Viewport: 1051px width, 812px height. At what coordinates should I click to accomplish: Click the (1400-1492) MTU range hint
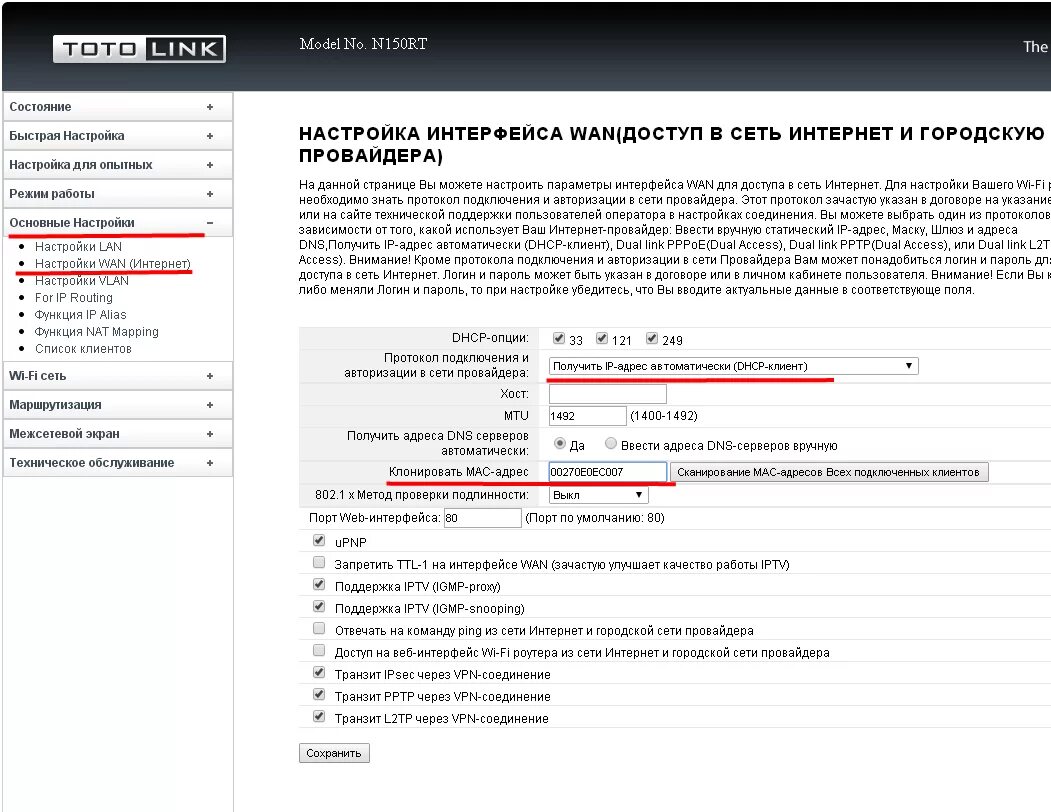664,416
